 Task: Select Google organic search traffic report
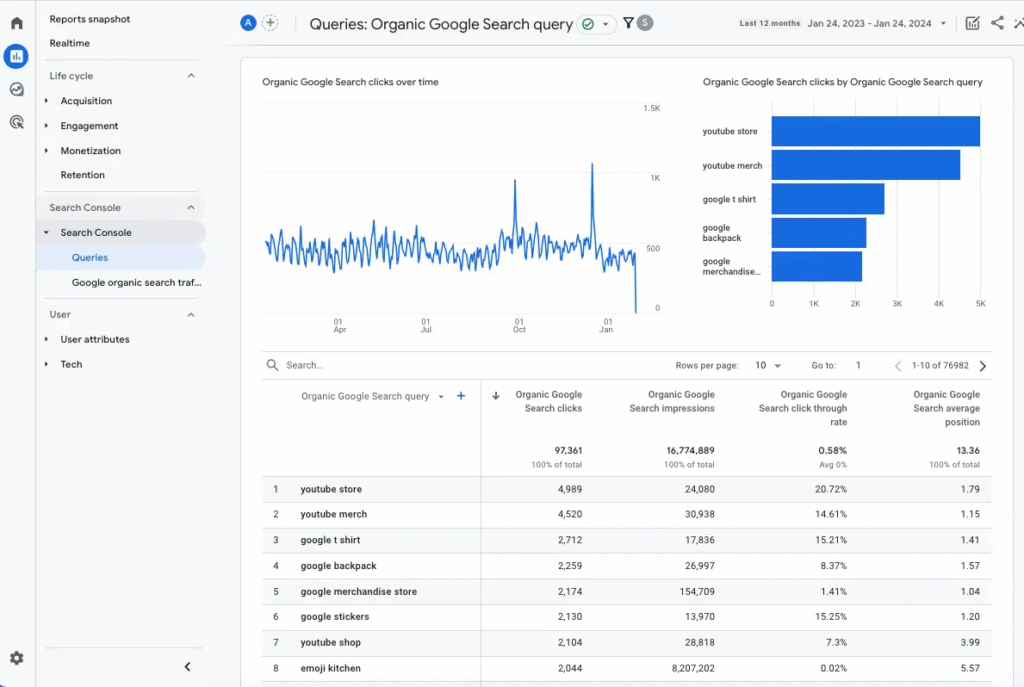(x=137, y=283)
